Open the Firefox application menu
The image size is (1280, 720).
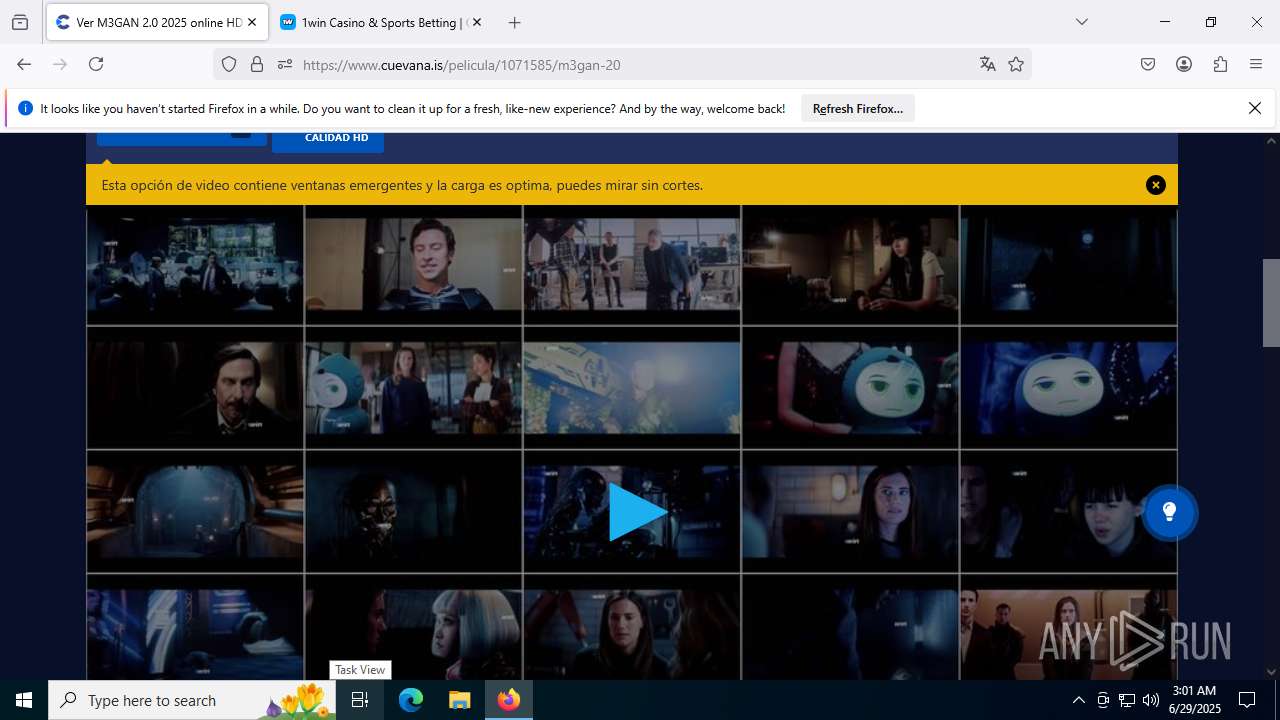tap(1256, 64)
